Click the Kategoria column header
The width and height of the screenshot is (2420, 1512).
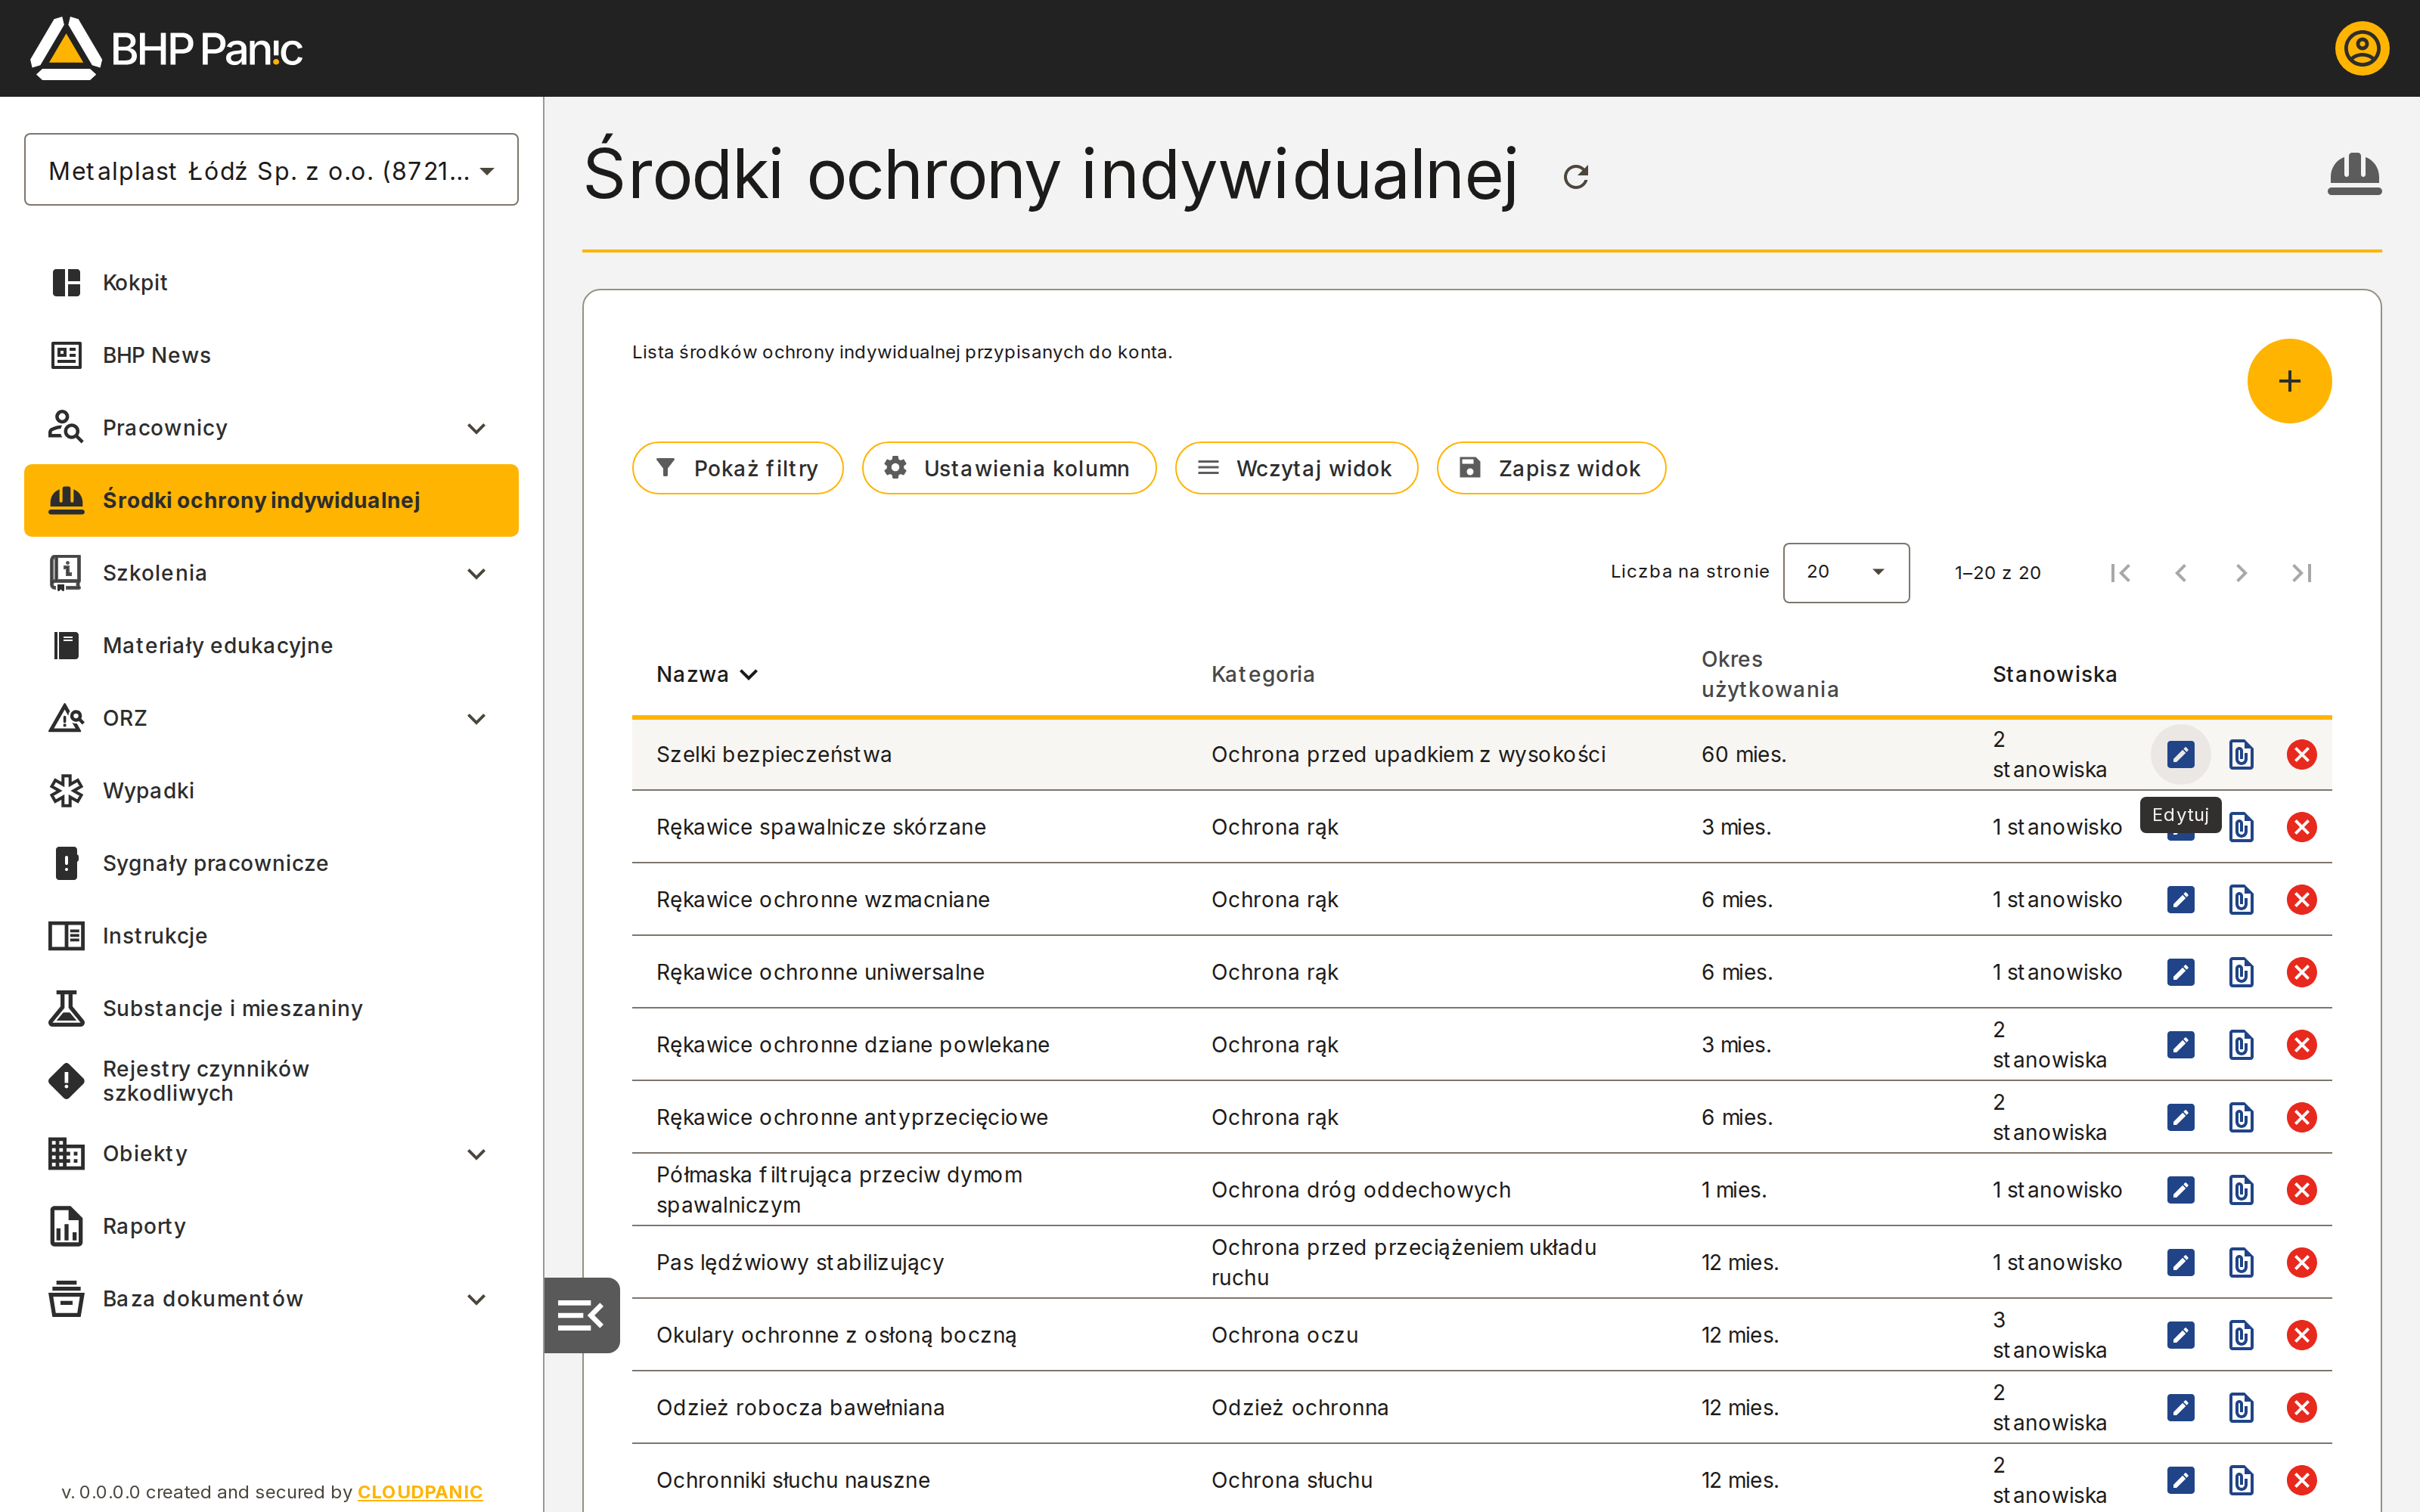[x=1263, y=674]
